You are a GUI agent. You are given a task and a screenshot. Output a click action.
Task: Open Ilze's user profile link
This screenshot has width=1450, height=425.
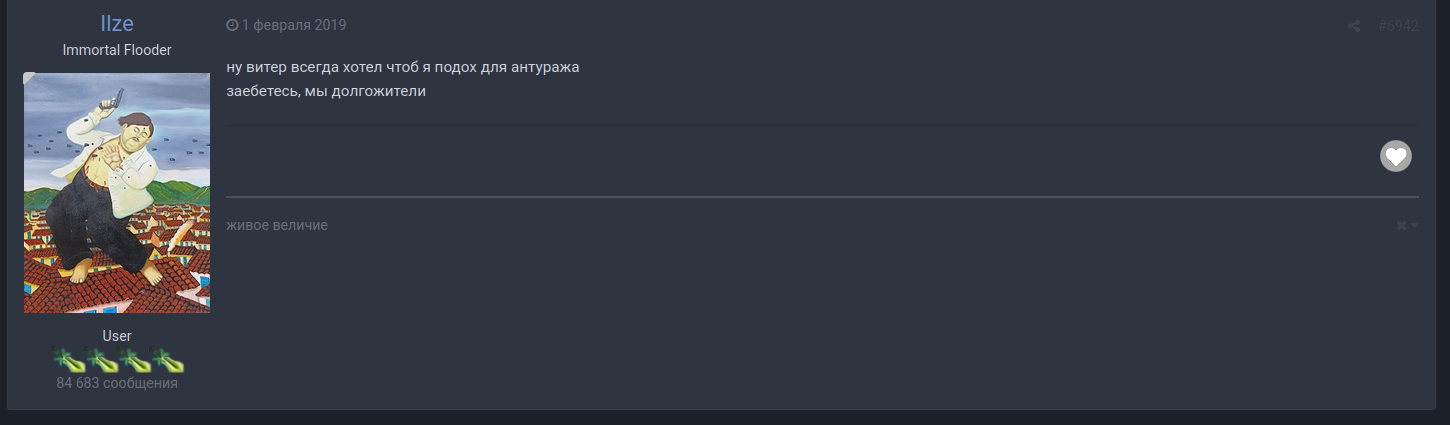pyautogui.click(x=117, y=25)
